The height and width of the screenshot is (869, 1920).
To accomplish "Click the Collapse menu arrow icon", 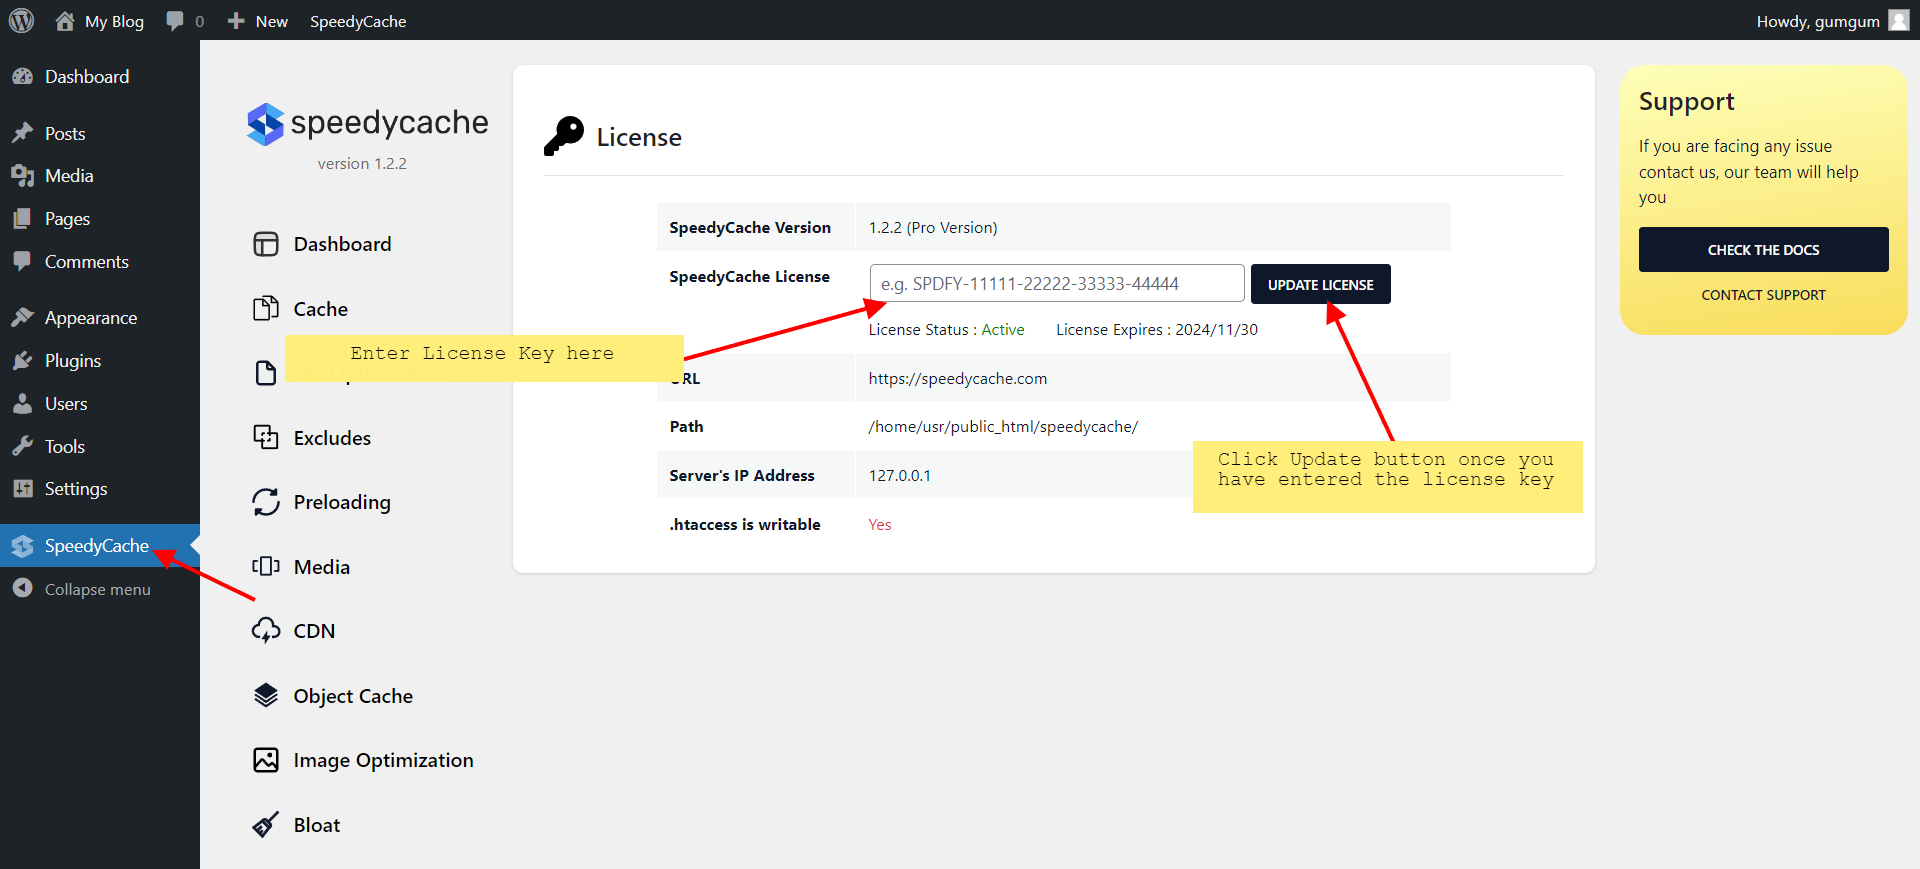I will [22, 589].
